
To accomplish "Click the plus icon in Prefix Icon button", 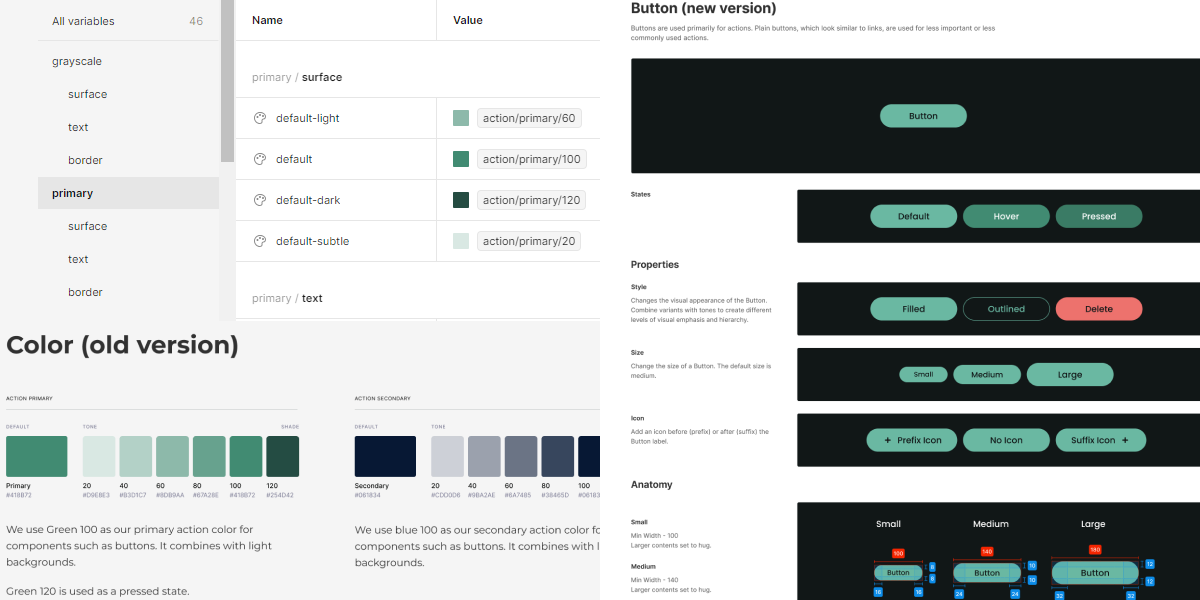I will (x=887, y=440).
